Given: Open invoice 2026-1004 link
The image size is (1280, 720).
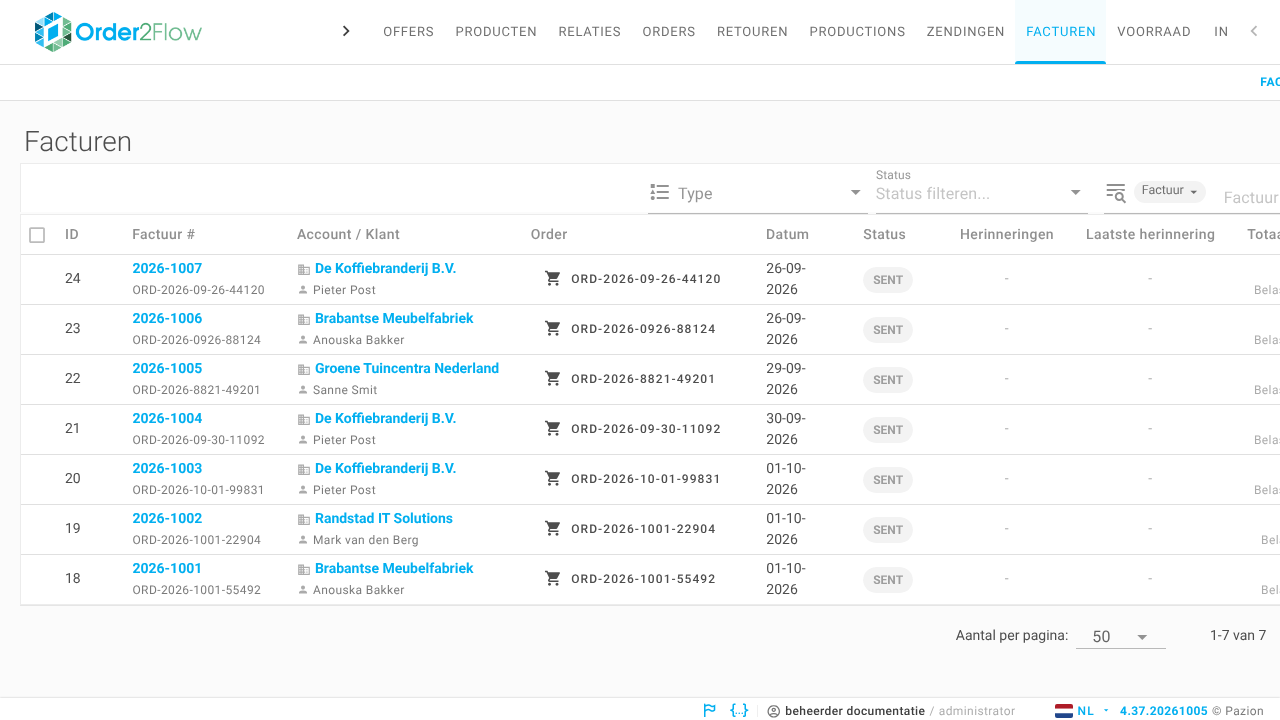Looking at the screenshot, I should (167, 418).
